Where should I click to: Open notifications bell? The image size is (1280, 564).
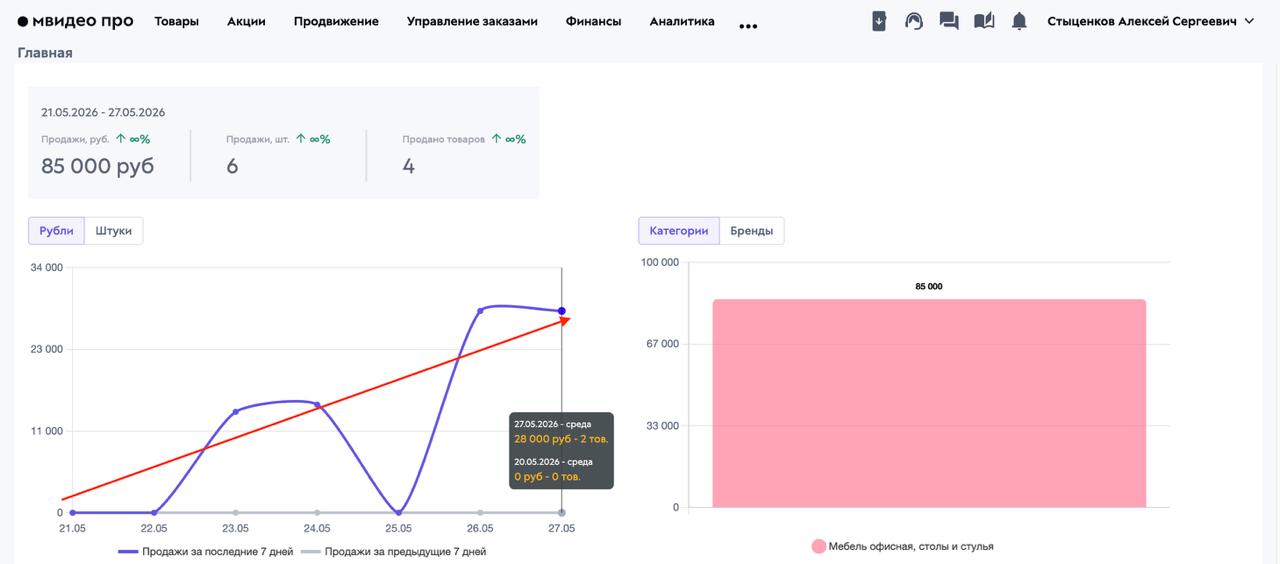[1019, 21]
